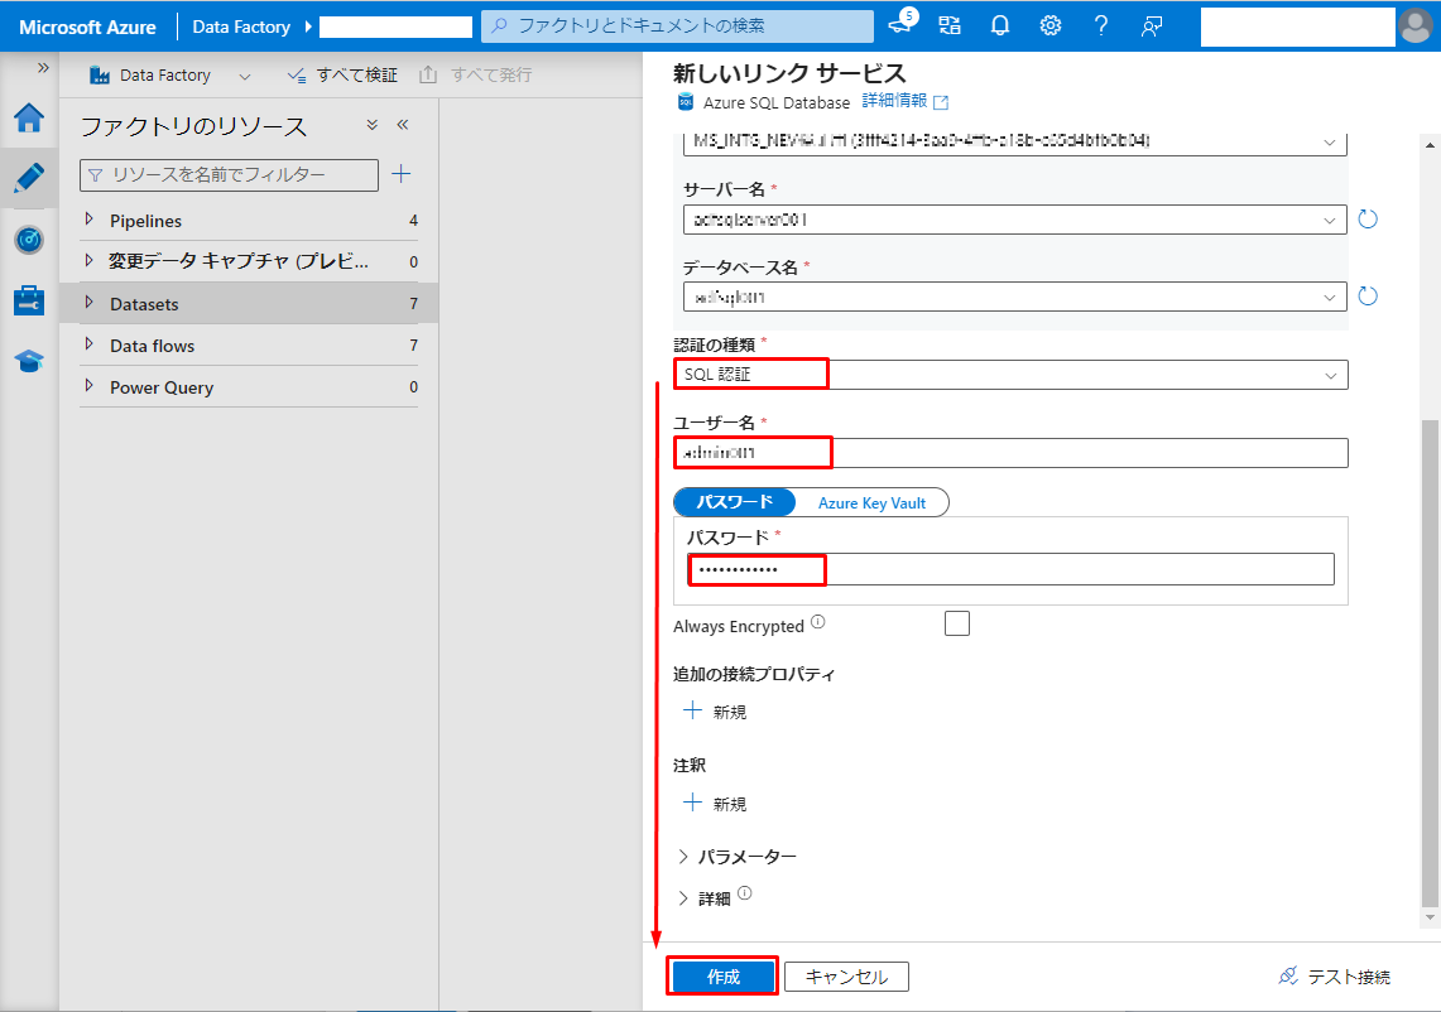Select the Author pencil icon in sidebar
Screen dimensions: 1441x1012
click(29, 178)
